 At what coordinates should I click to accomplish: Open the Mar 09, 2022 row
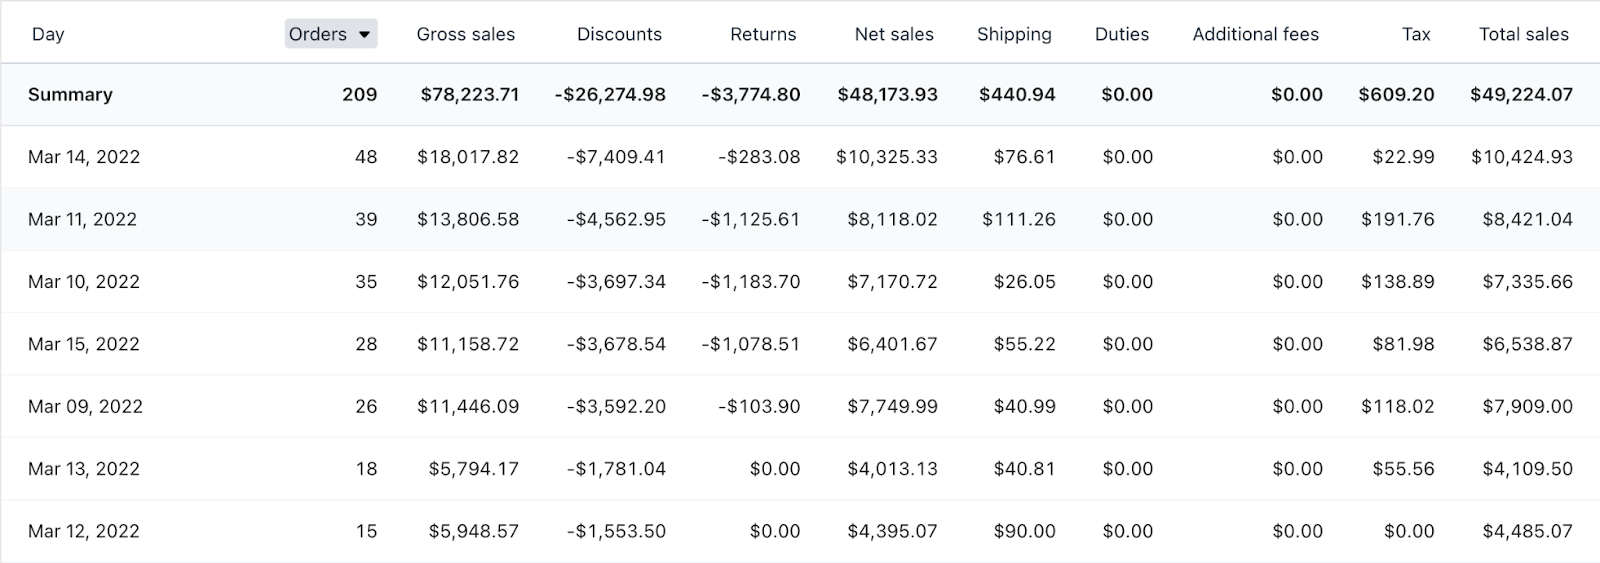click(x=85, y=406)
